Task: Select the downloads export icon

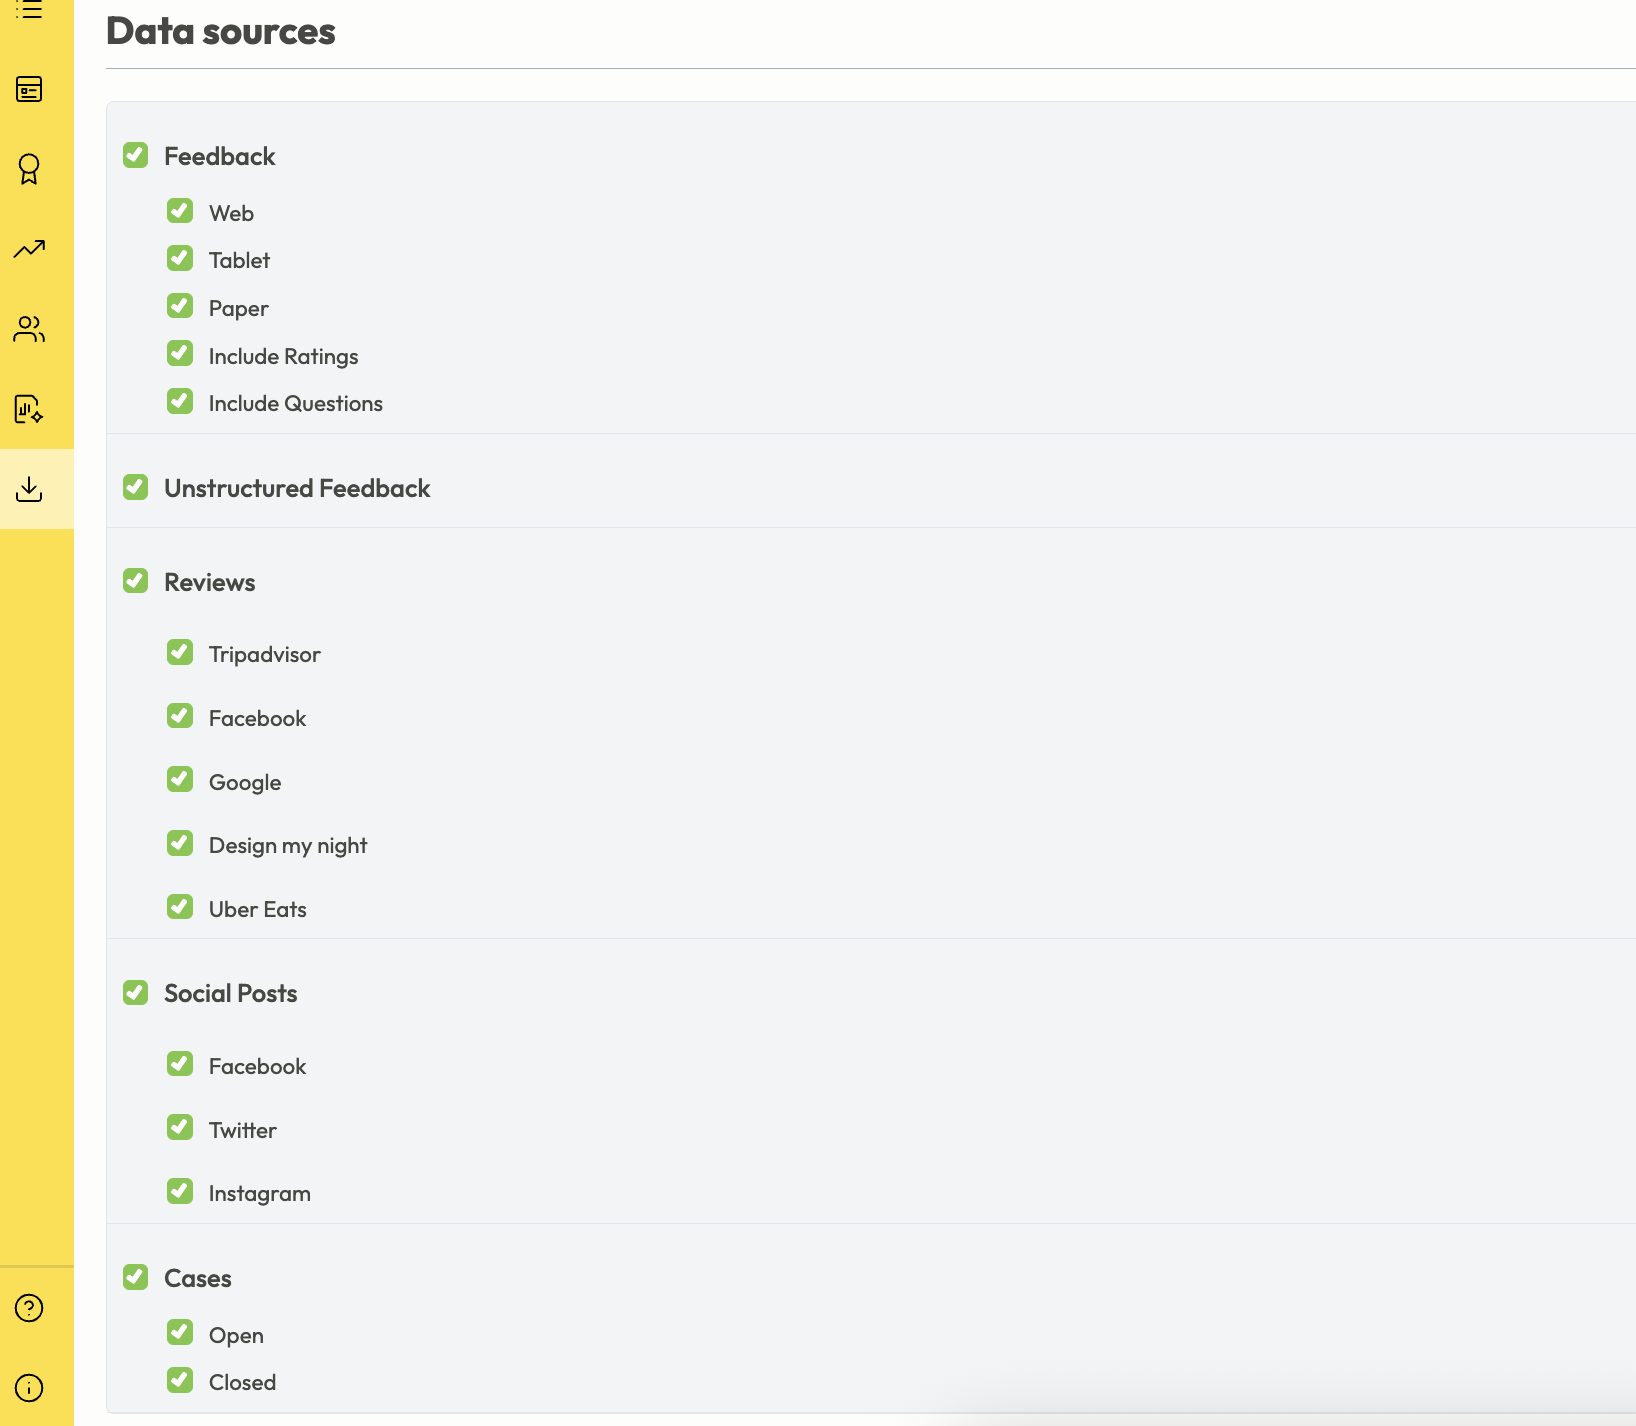Action: tap(29, 489)
